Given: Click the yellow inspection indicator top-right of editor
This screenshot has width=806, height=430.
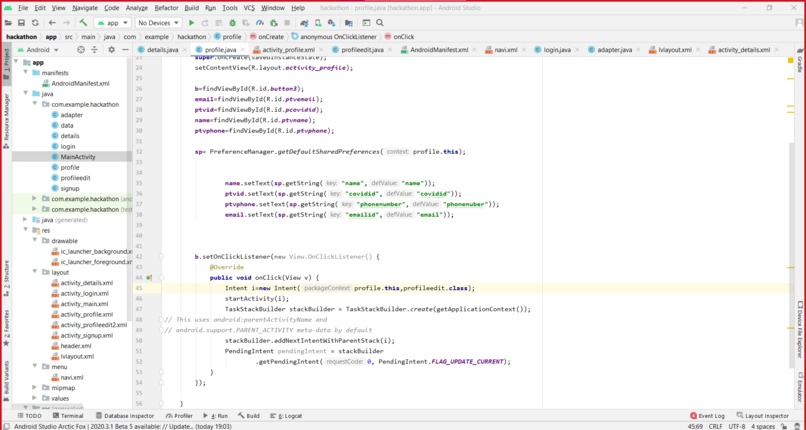Looking at the screenshot, I should [791, 60].
